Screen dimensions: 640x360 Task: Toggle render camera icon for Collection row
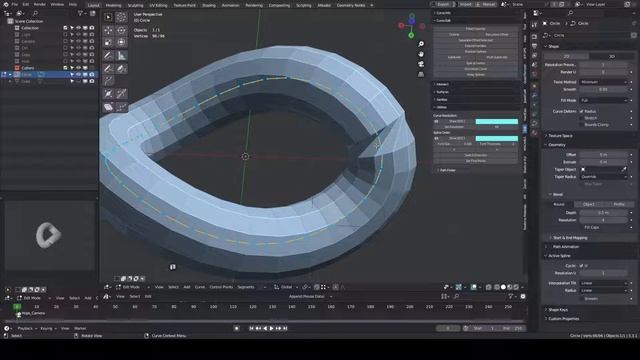[92, 28]
